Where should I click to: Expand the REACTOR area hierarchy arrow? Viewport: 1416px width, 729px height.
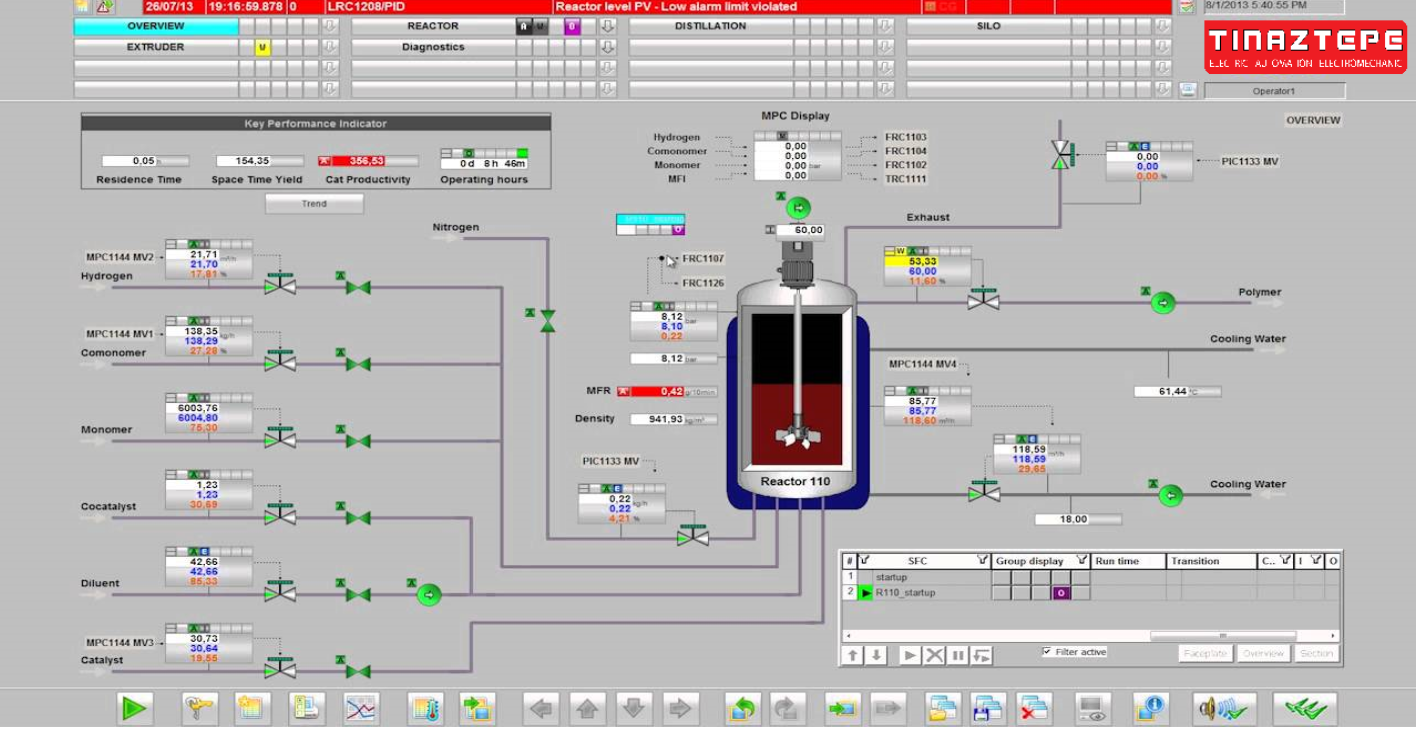tap(607, 26)
